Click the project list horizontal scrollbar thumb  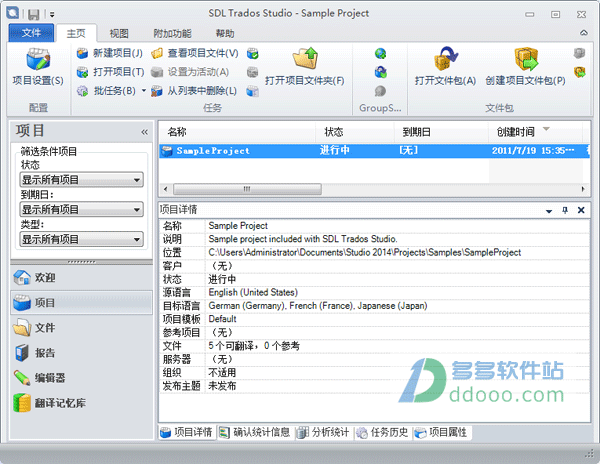tap(247, 189)
